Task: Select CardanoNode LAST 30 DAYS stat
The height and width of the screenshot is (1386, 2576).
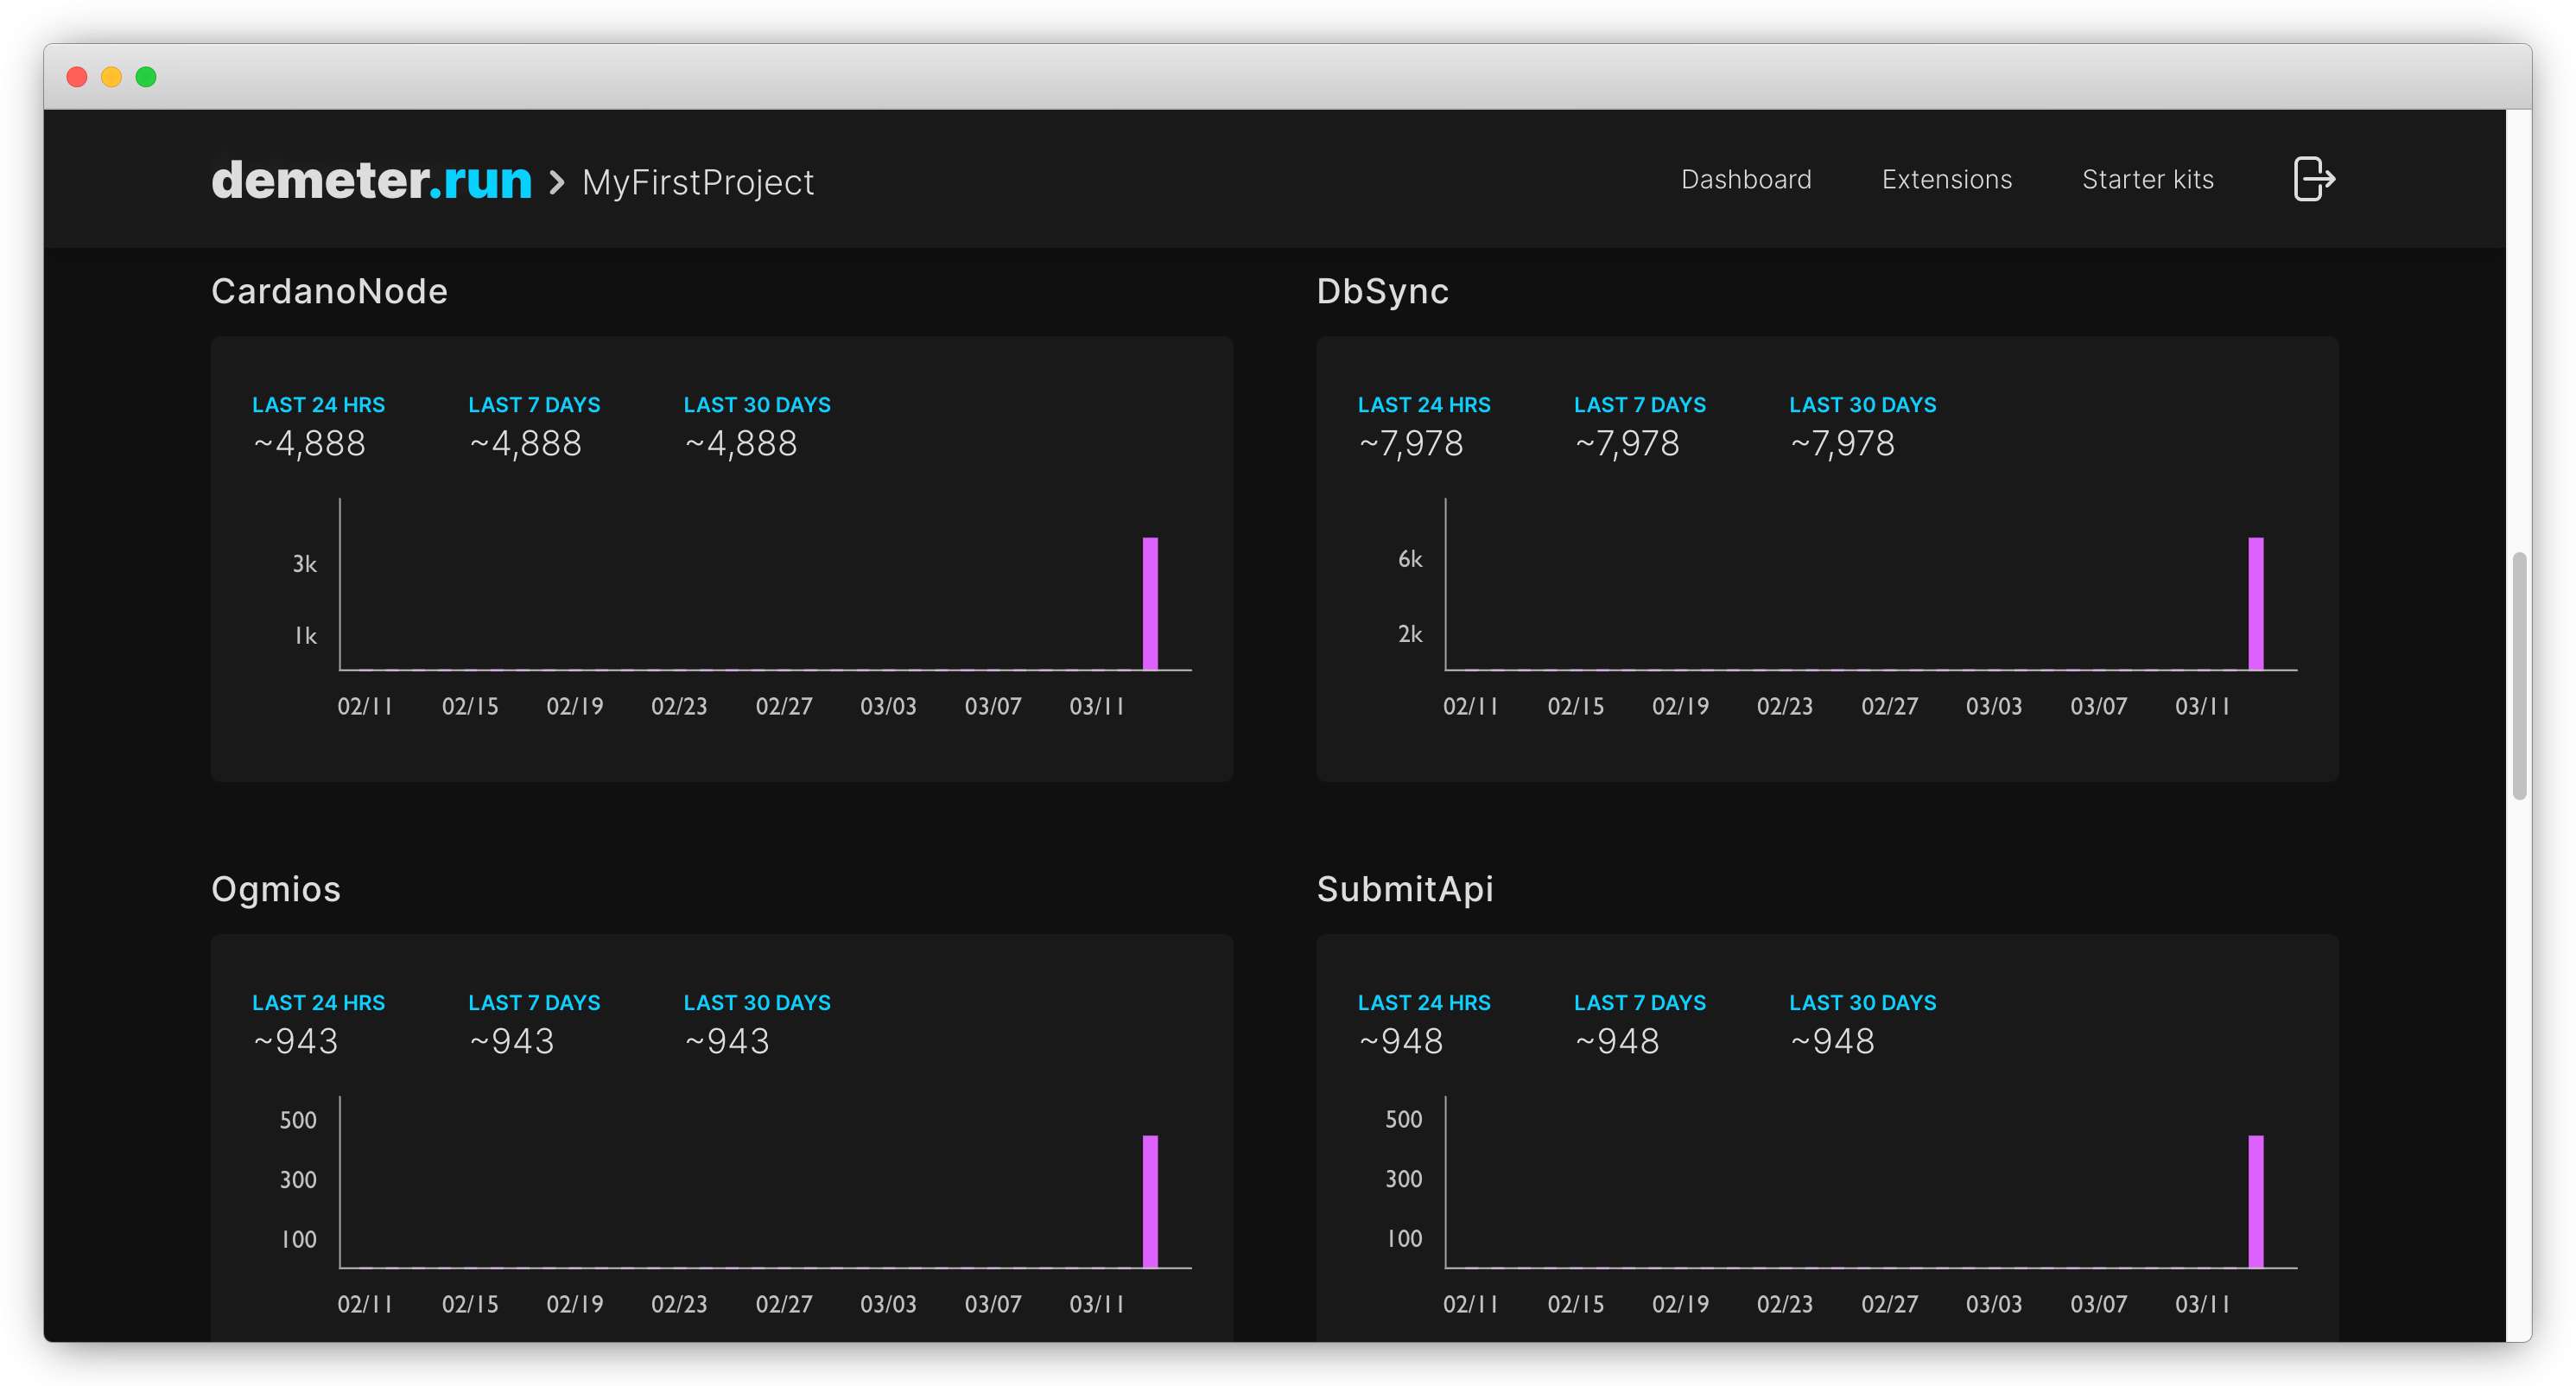Action: pos(757,426)
